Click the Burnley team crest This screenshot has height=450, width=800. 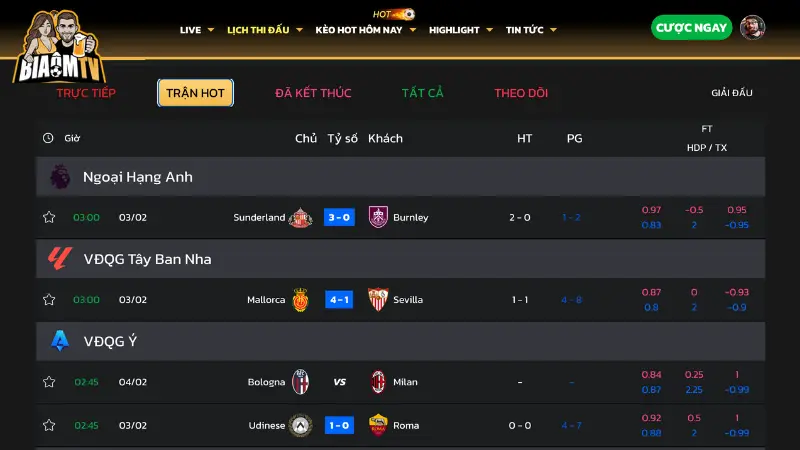pos(378,217)
